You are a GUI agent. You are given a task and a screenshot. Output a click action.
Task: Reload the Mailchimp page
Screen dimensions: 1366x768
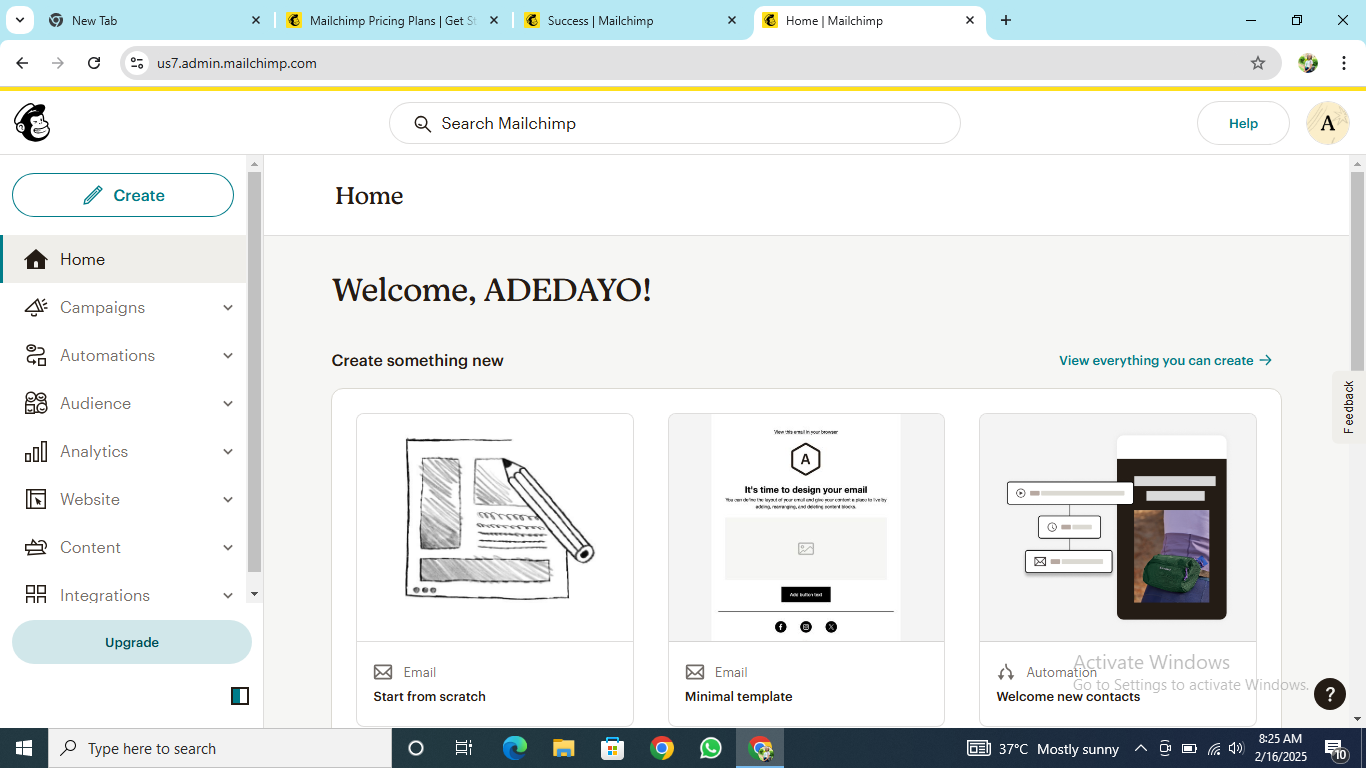(94, 63)
